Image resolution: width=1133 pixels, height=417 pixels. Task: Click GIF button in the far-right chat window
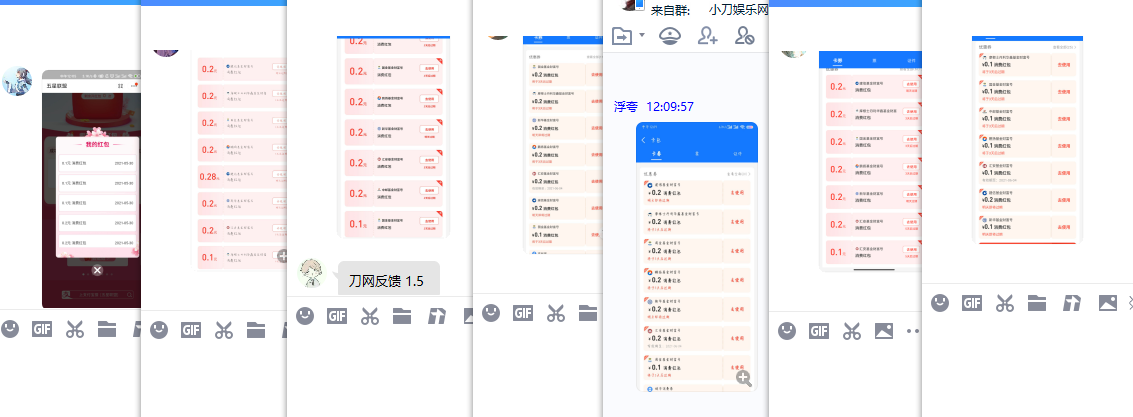(972, 303)
